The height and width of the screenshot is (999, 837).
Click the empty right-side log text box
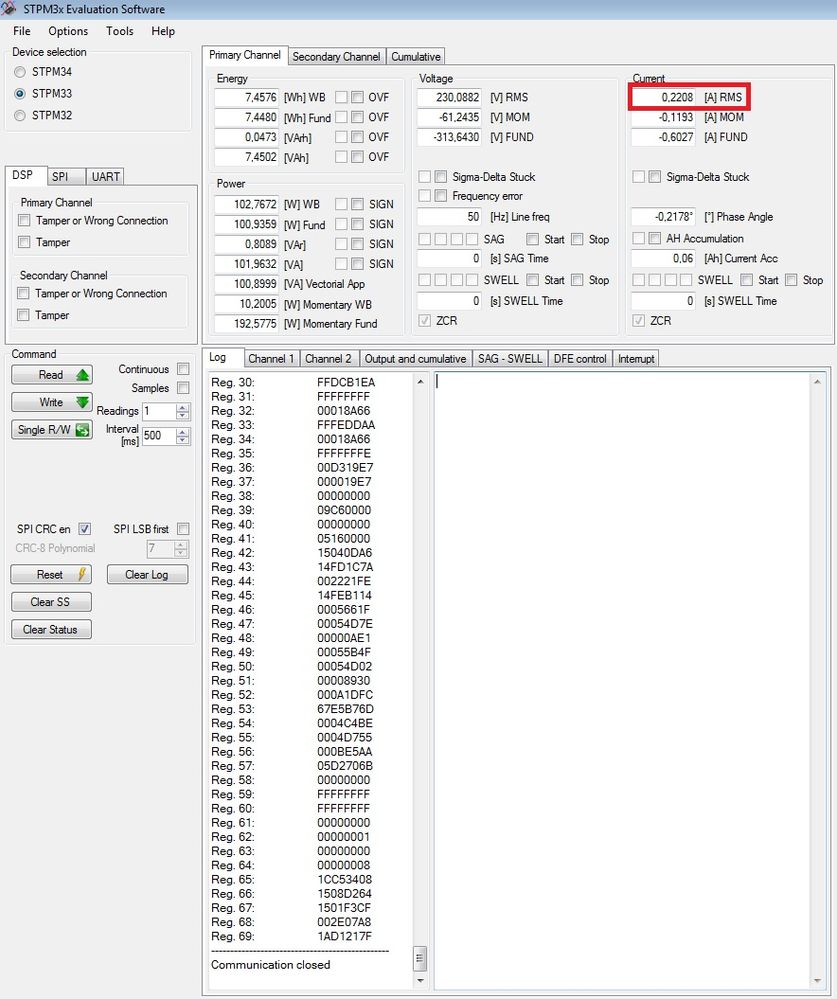tap(622, 680)
